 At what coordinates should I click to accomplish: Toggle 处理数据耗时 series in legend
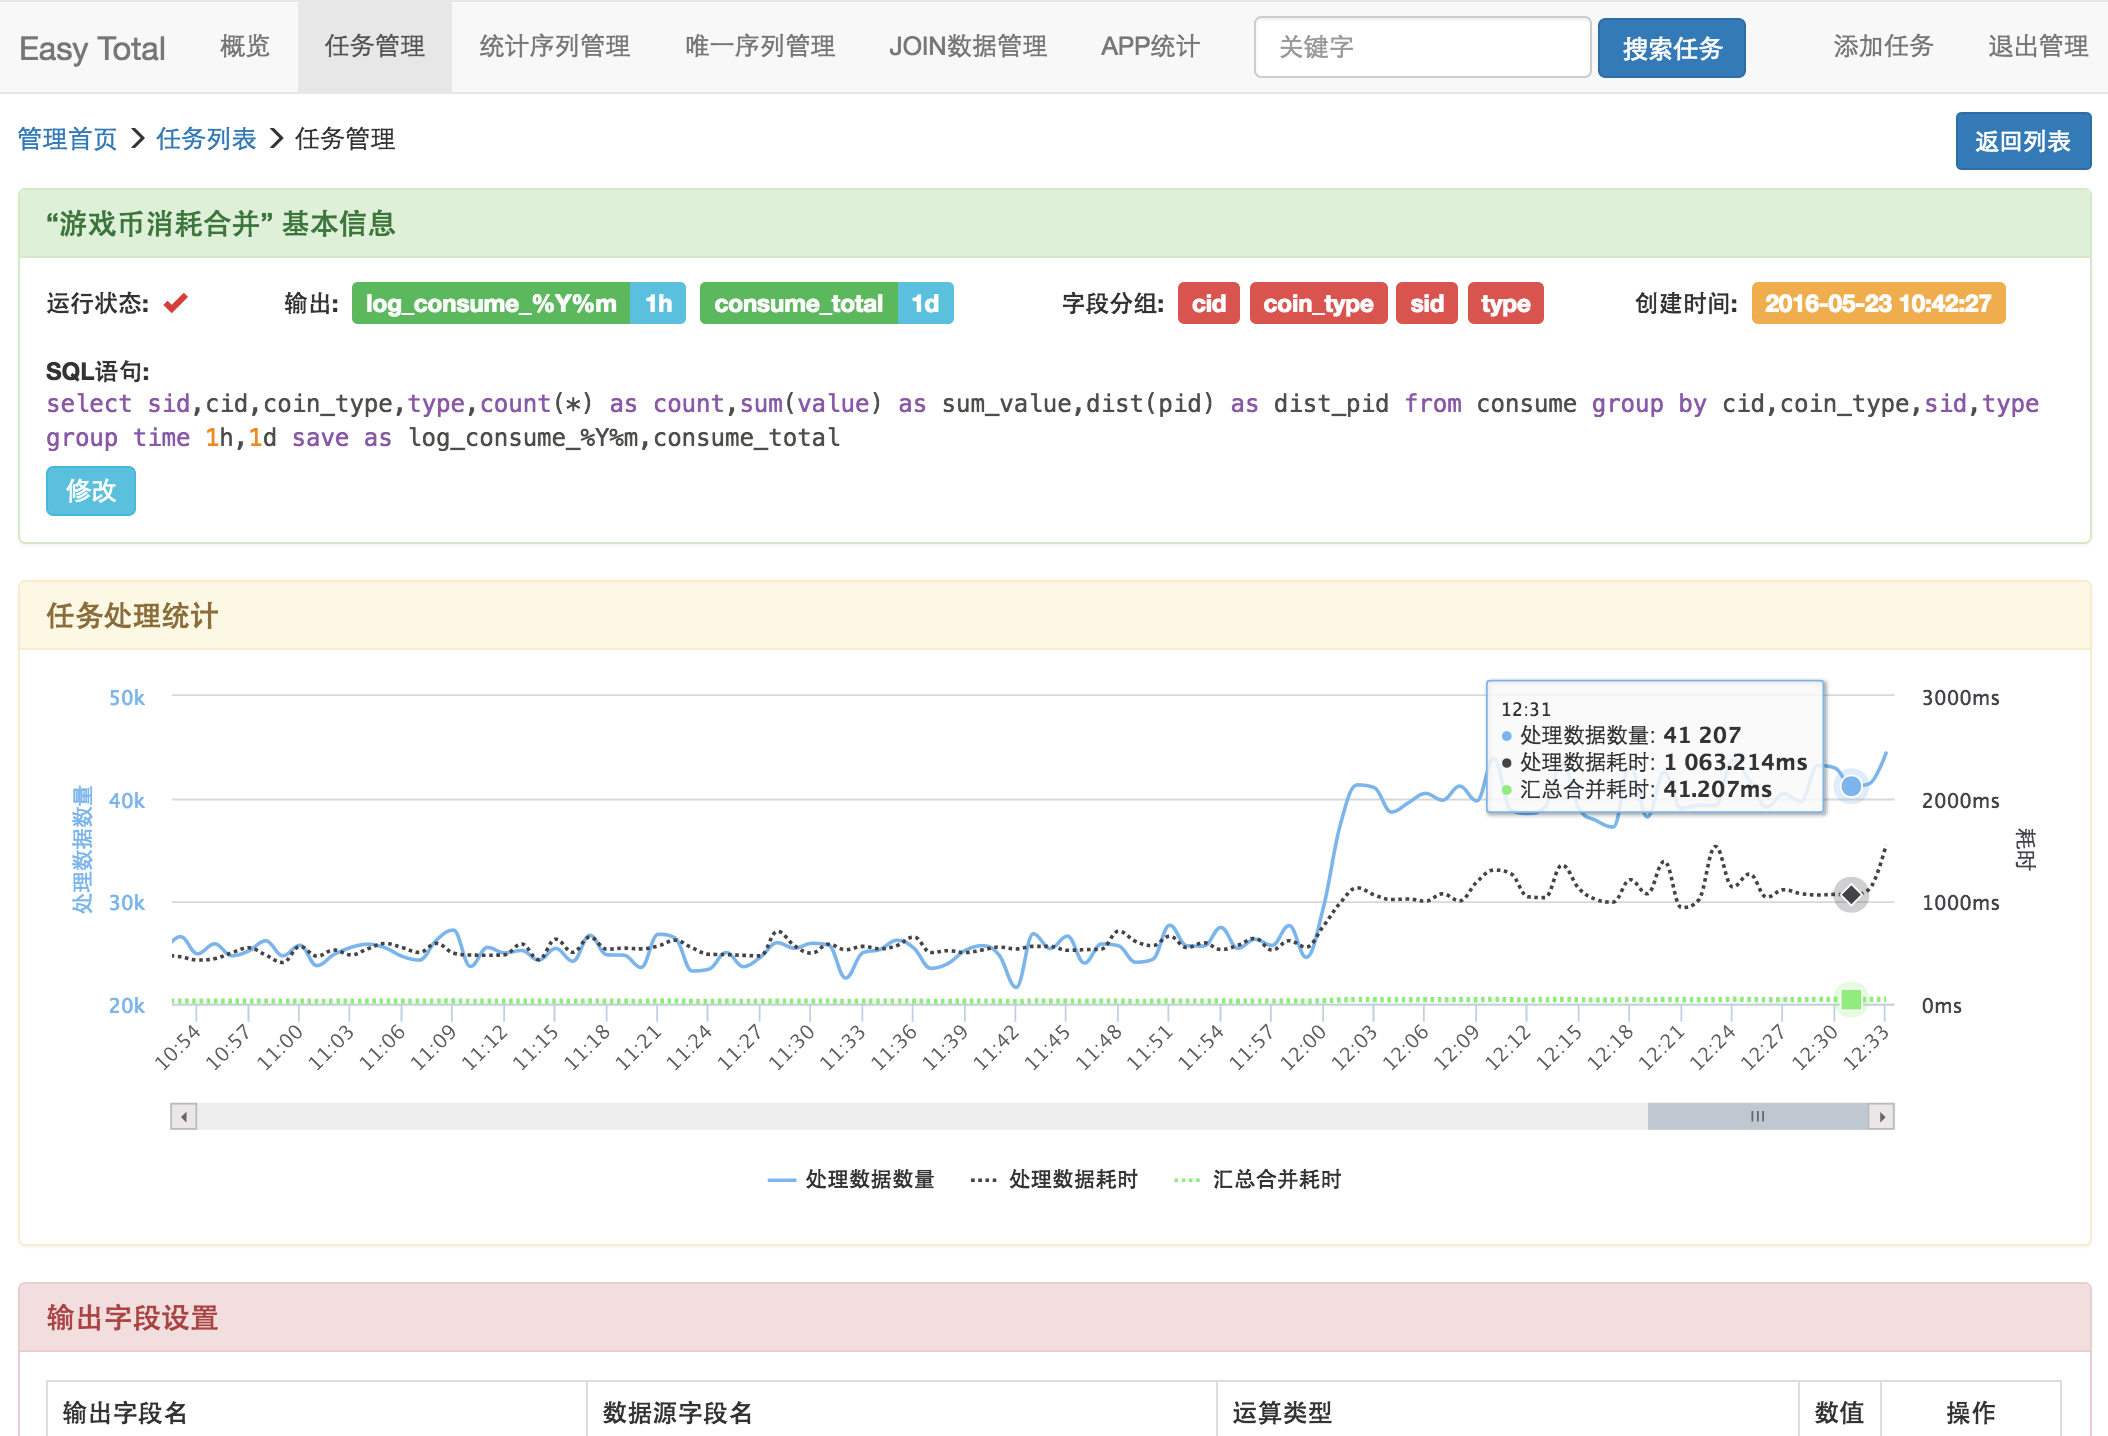coord(1072,1180)
